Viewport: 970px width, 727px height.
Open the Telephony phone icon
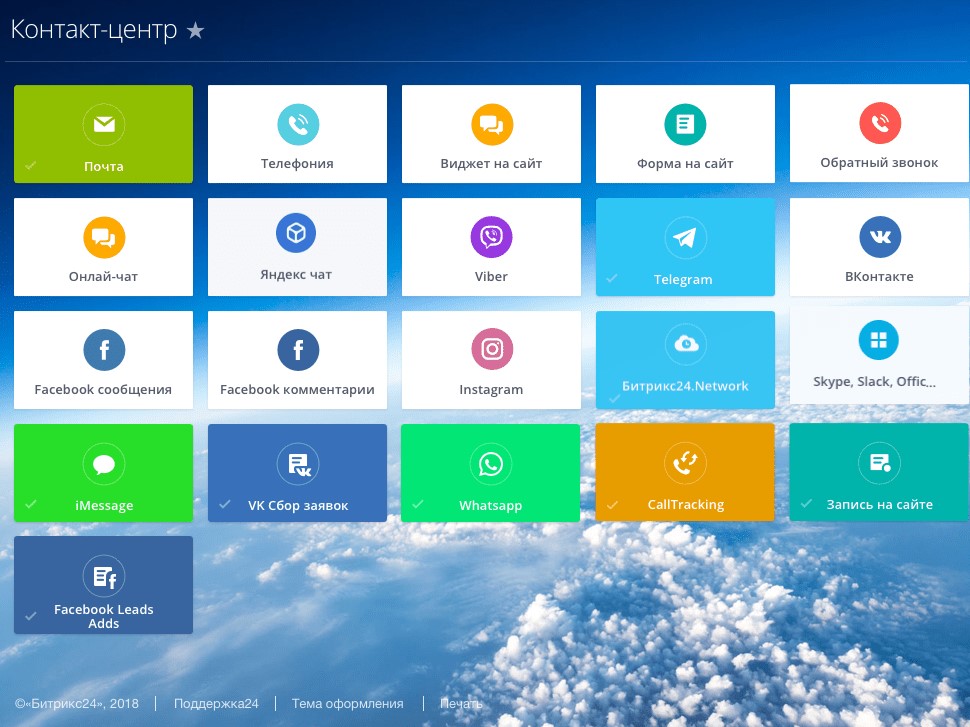click(x=297, y=125)
